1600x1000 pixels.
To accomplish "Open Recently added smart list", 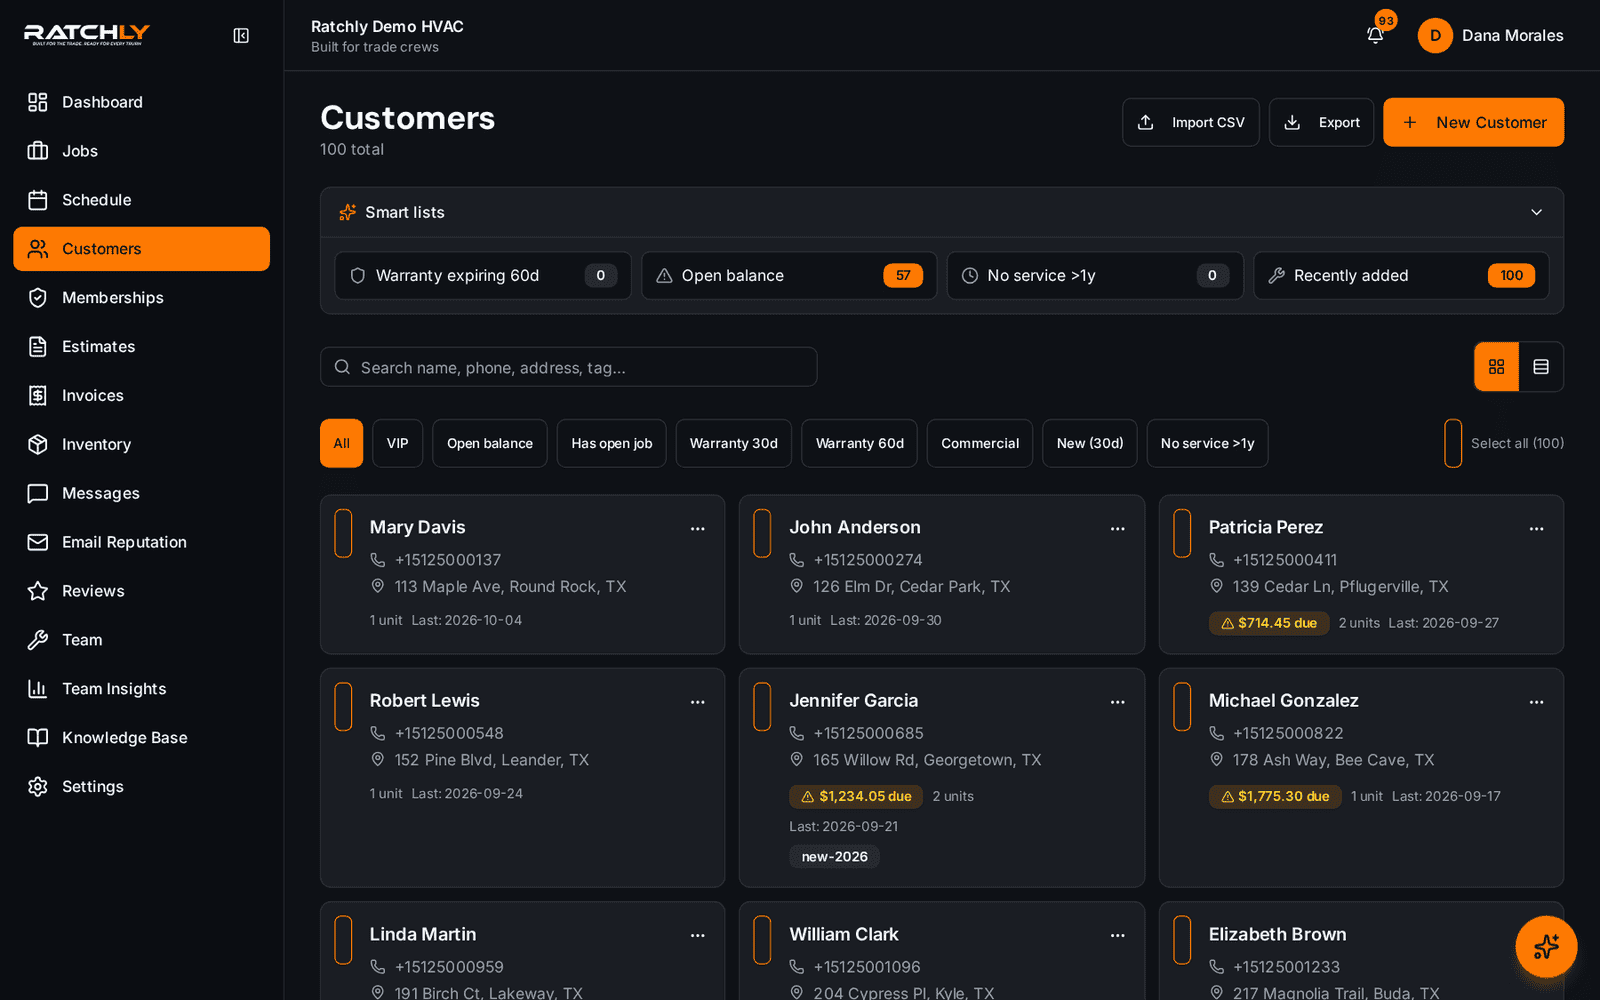I will click(x=1402, y=275).
